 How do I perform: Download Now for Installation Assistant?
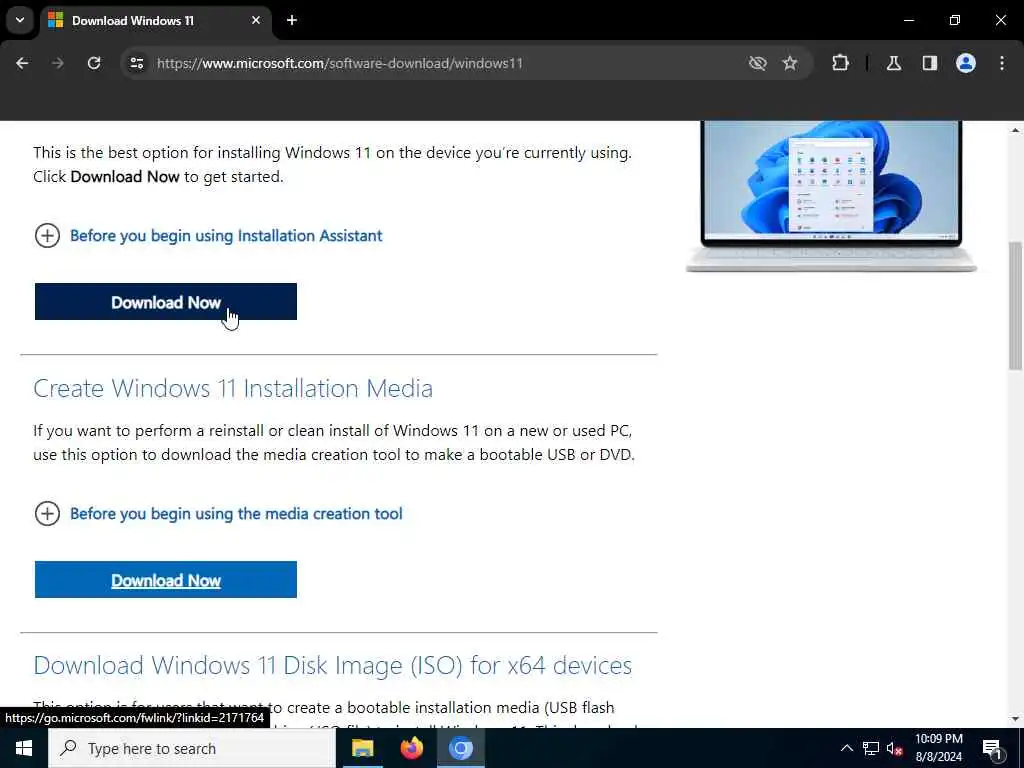(x=166, y=302)
